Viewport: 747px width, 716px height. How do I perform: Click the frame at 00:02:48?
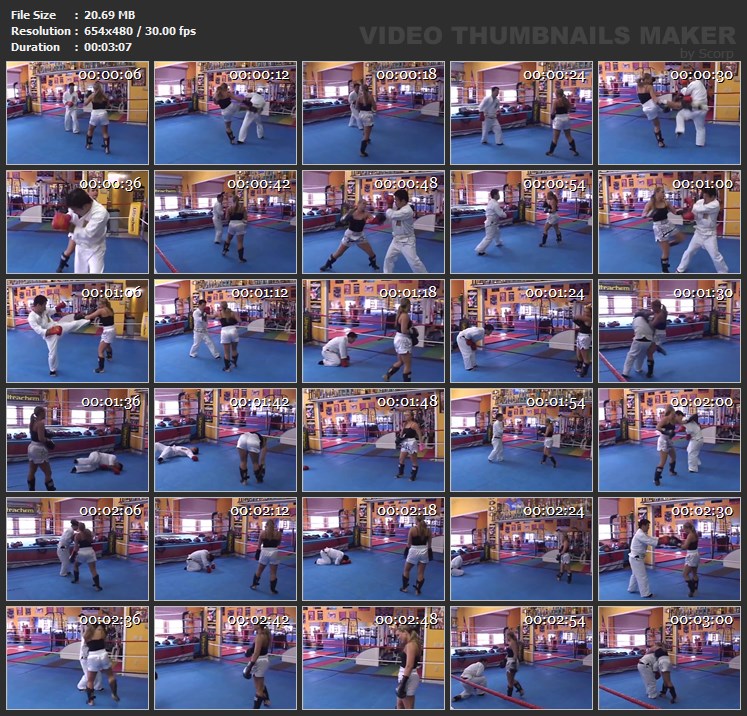[374, 658]
